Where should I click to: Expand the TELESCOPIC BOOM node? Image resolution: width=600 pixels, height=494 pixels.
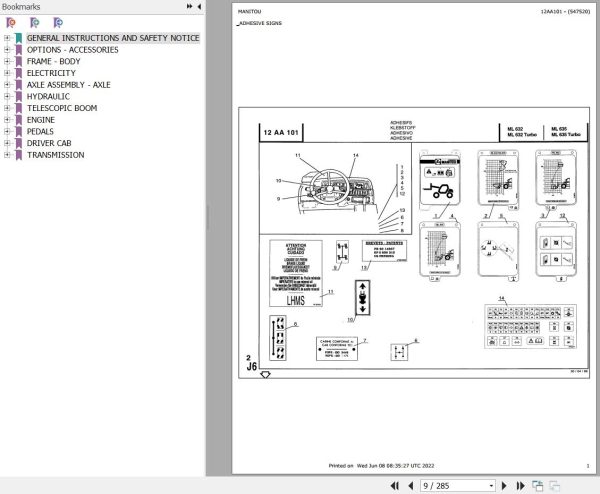[x=7, y=108]
